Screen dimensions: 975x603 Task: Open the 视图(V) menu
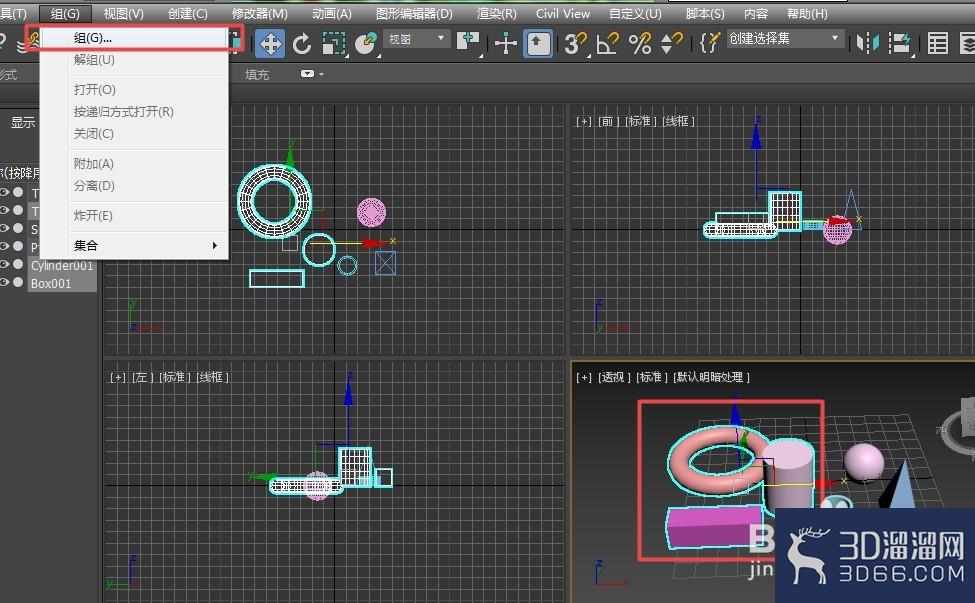click(123, 14)
